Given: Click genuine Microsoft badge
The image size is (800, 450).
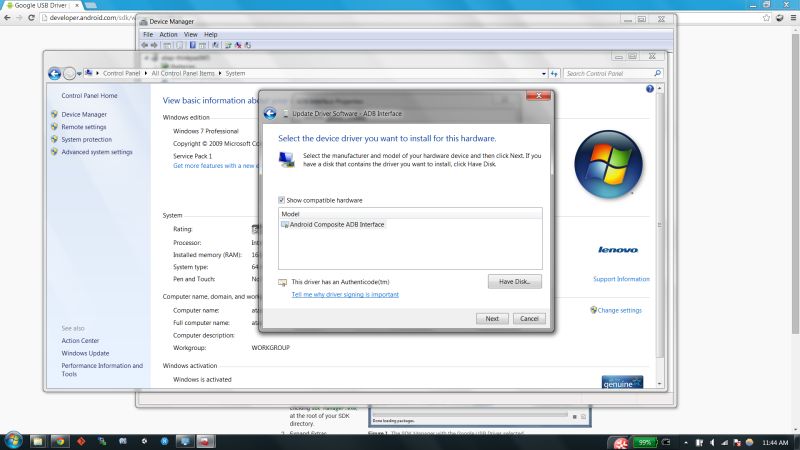Looking at the screenshot, I should coord(622,382).
